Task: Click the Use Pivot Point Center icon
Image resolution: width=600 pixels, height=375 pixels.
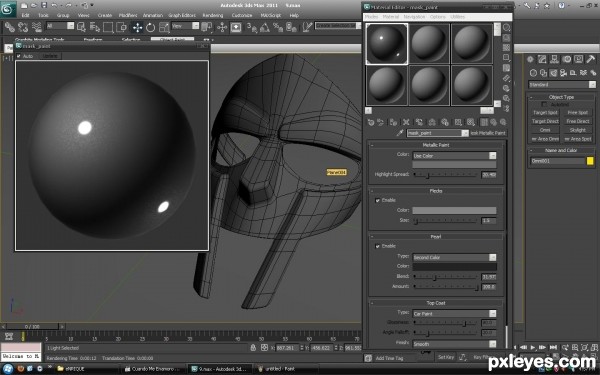Action: click(x=207, y=27)
